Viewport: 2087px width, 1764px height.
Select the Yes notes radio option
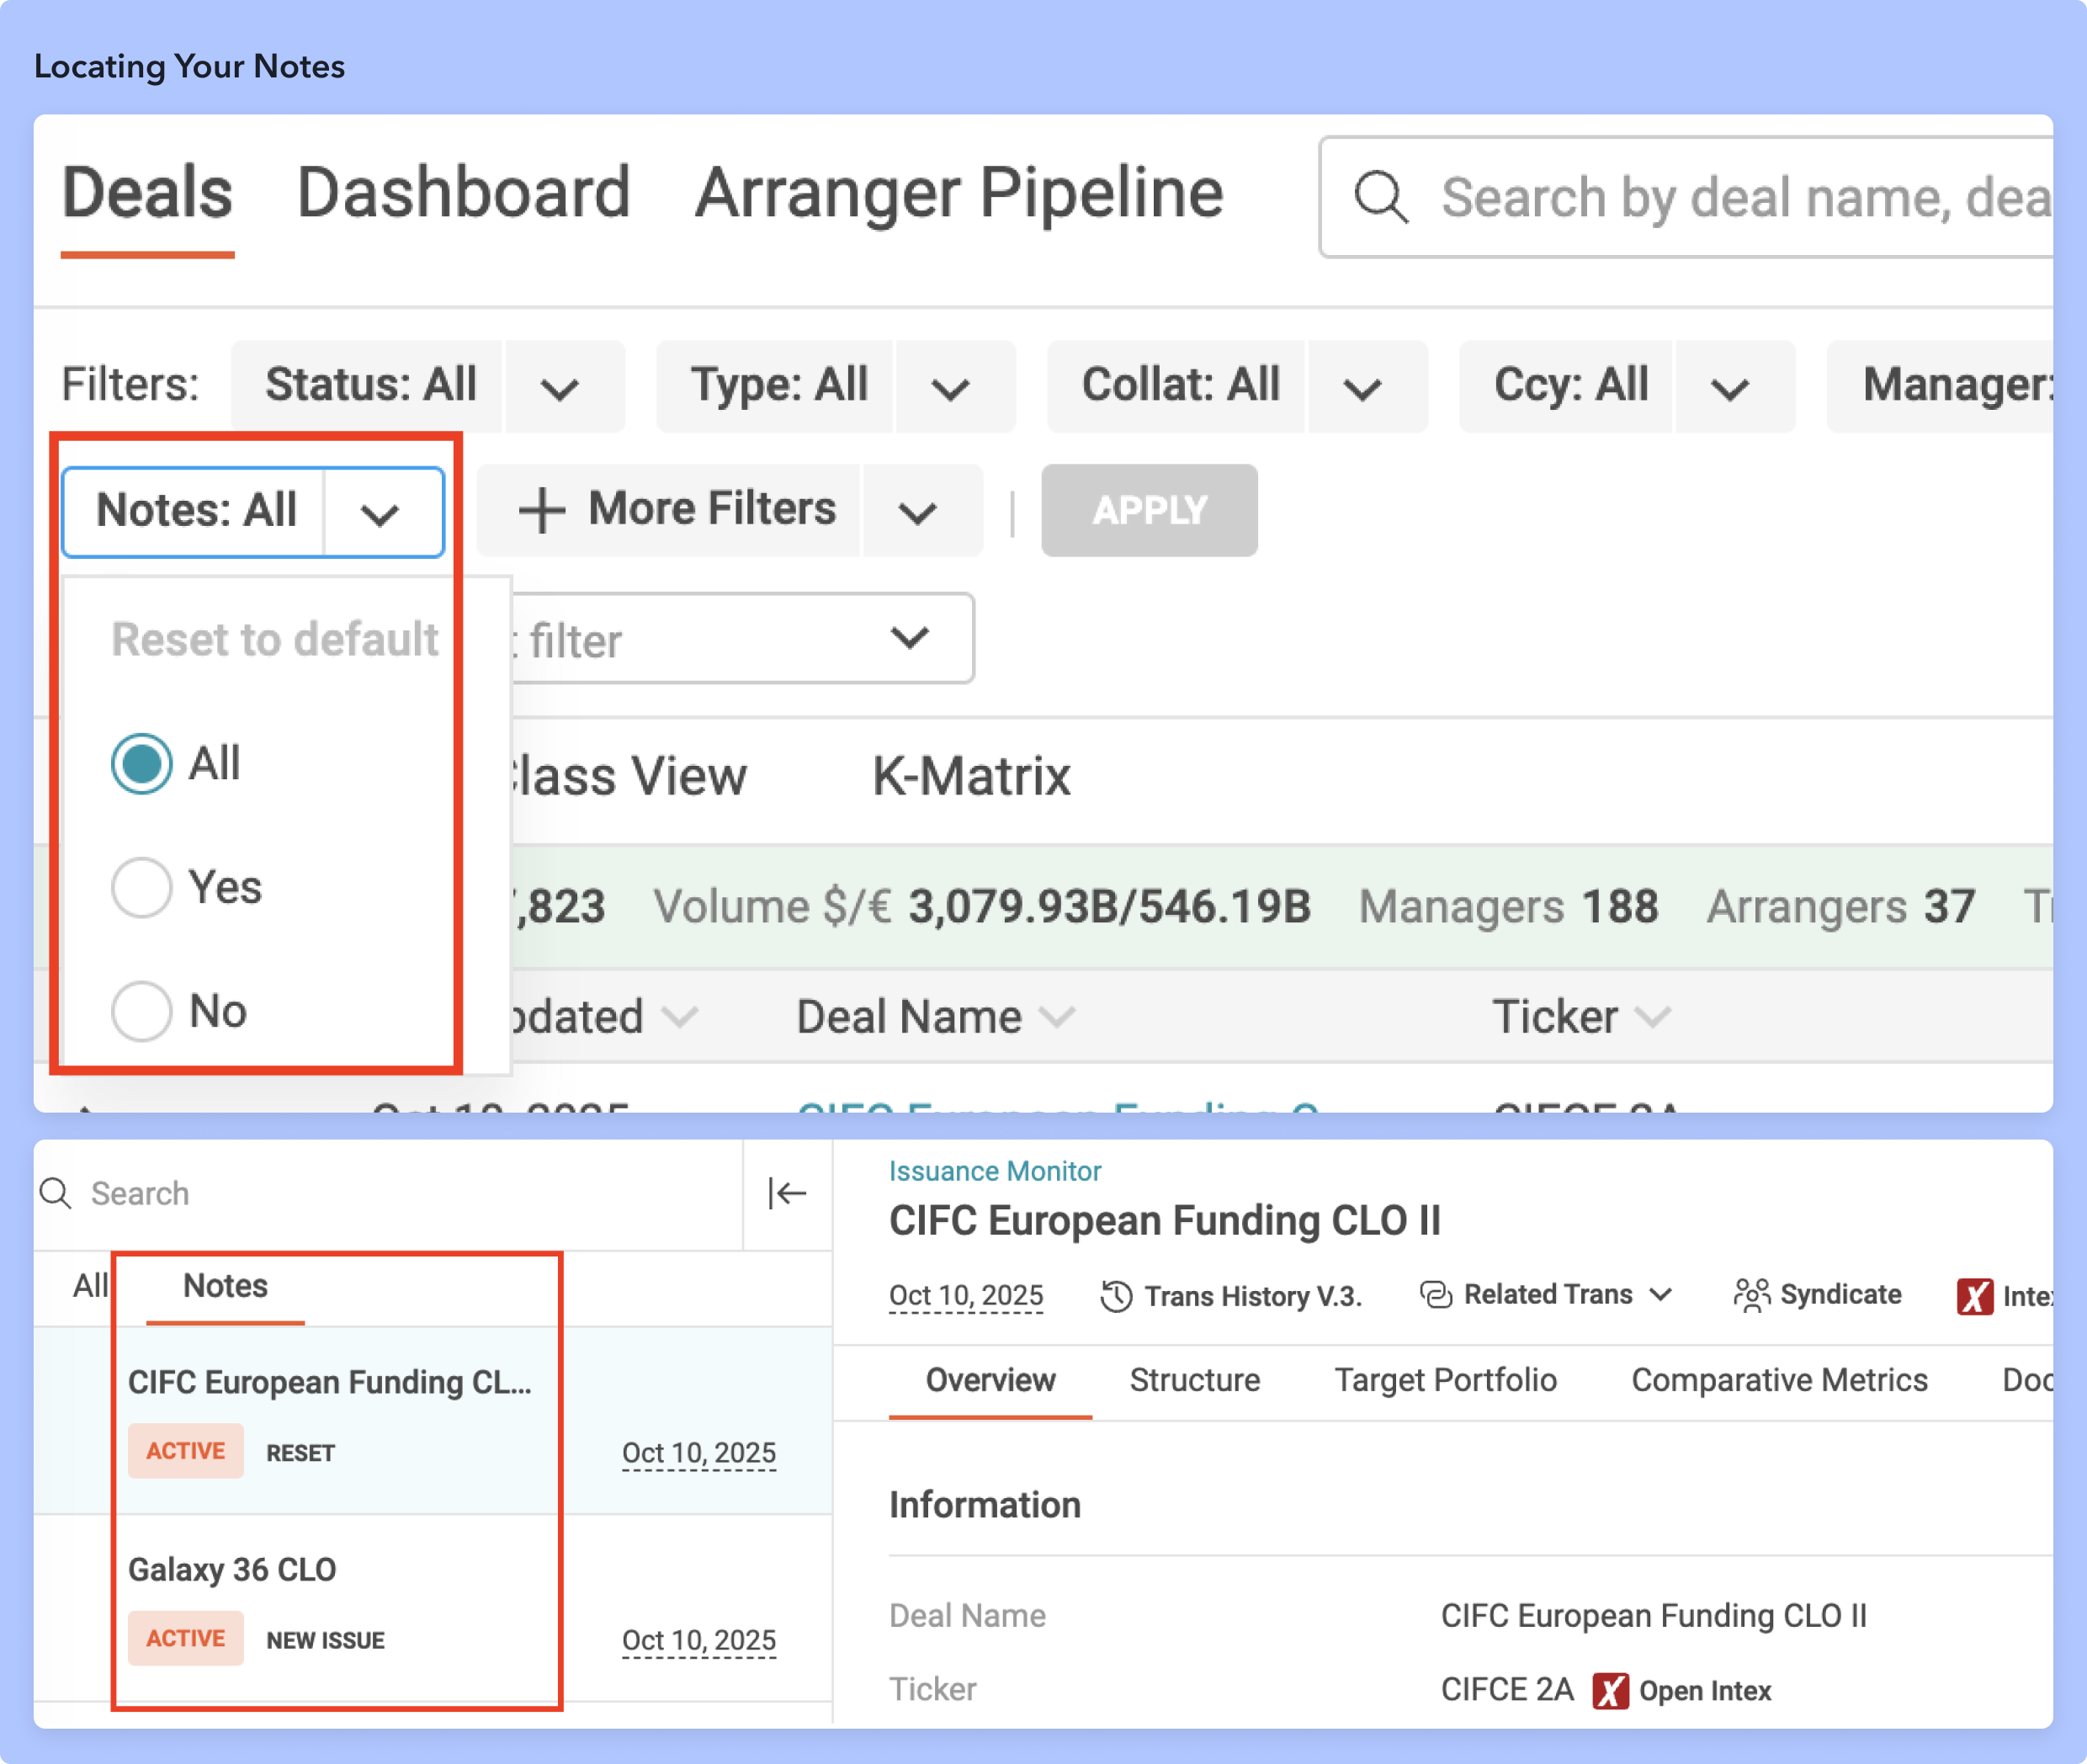(x=141, y=888)
